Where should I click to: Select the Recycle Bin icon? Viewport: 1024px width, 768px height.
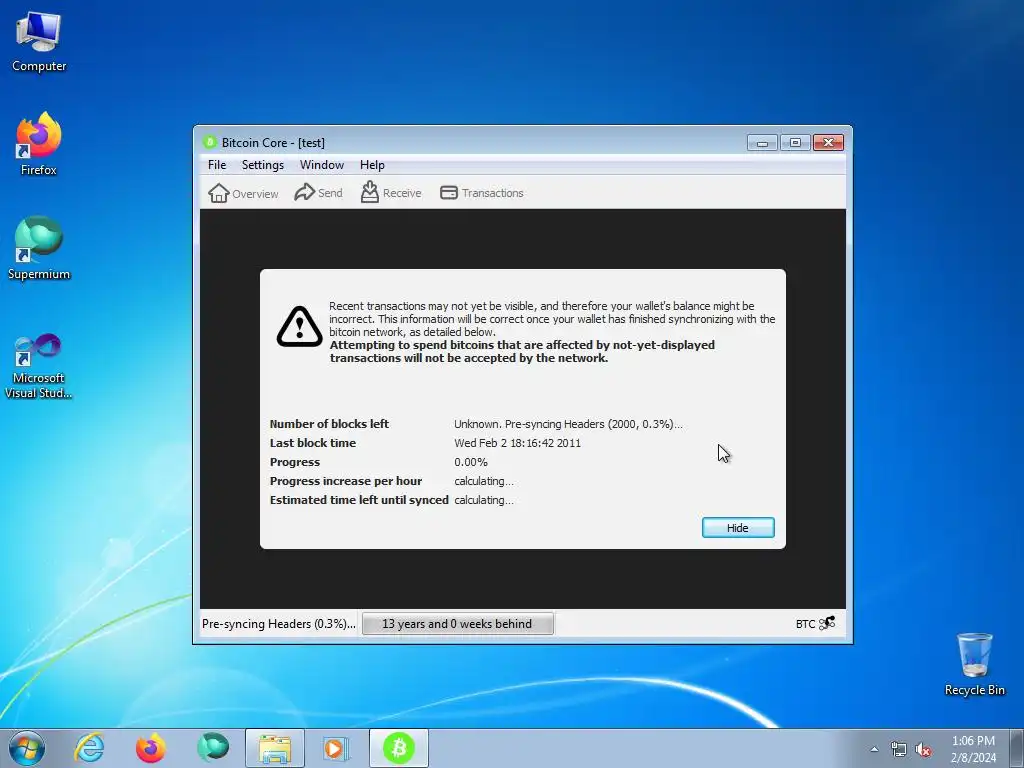pyautogui.click(x=974, y=664)
